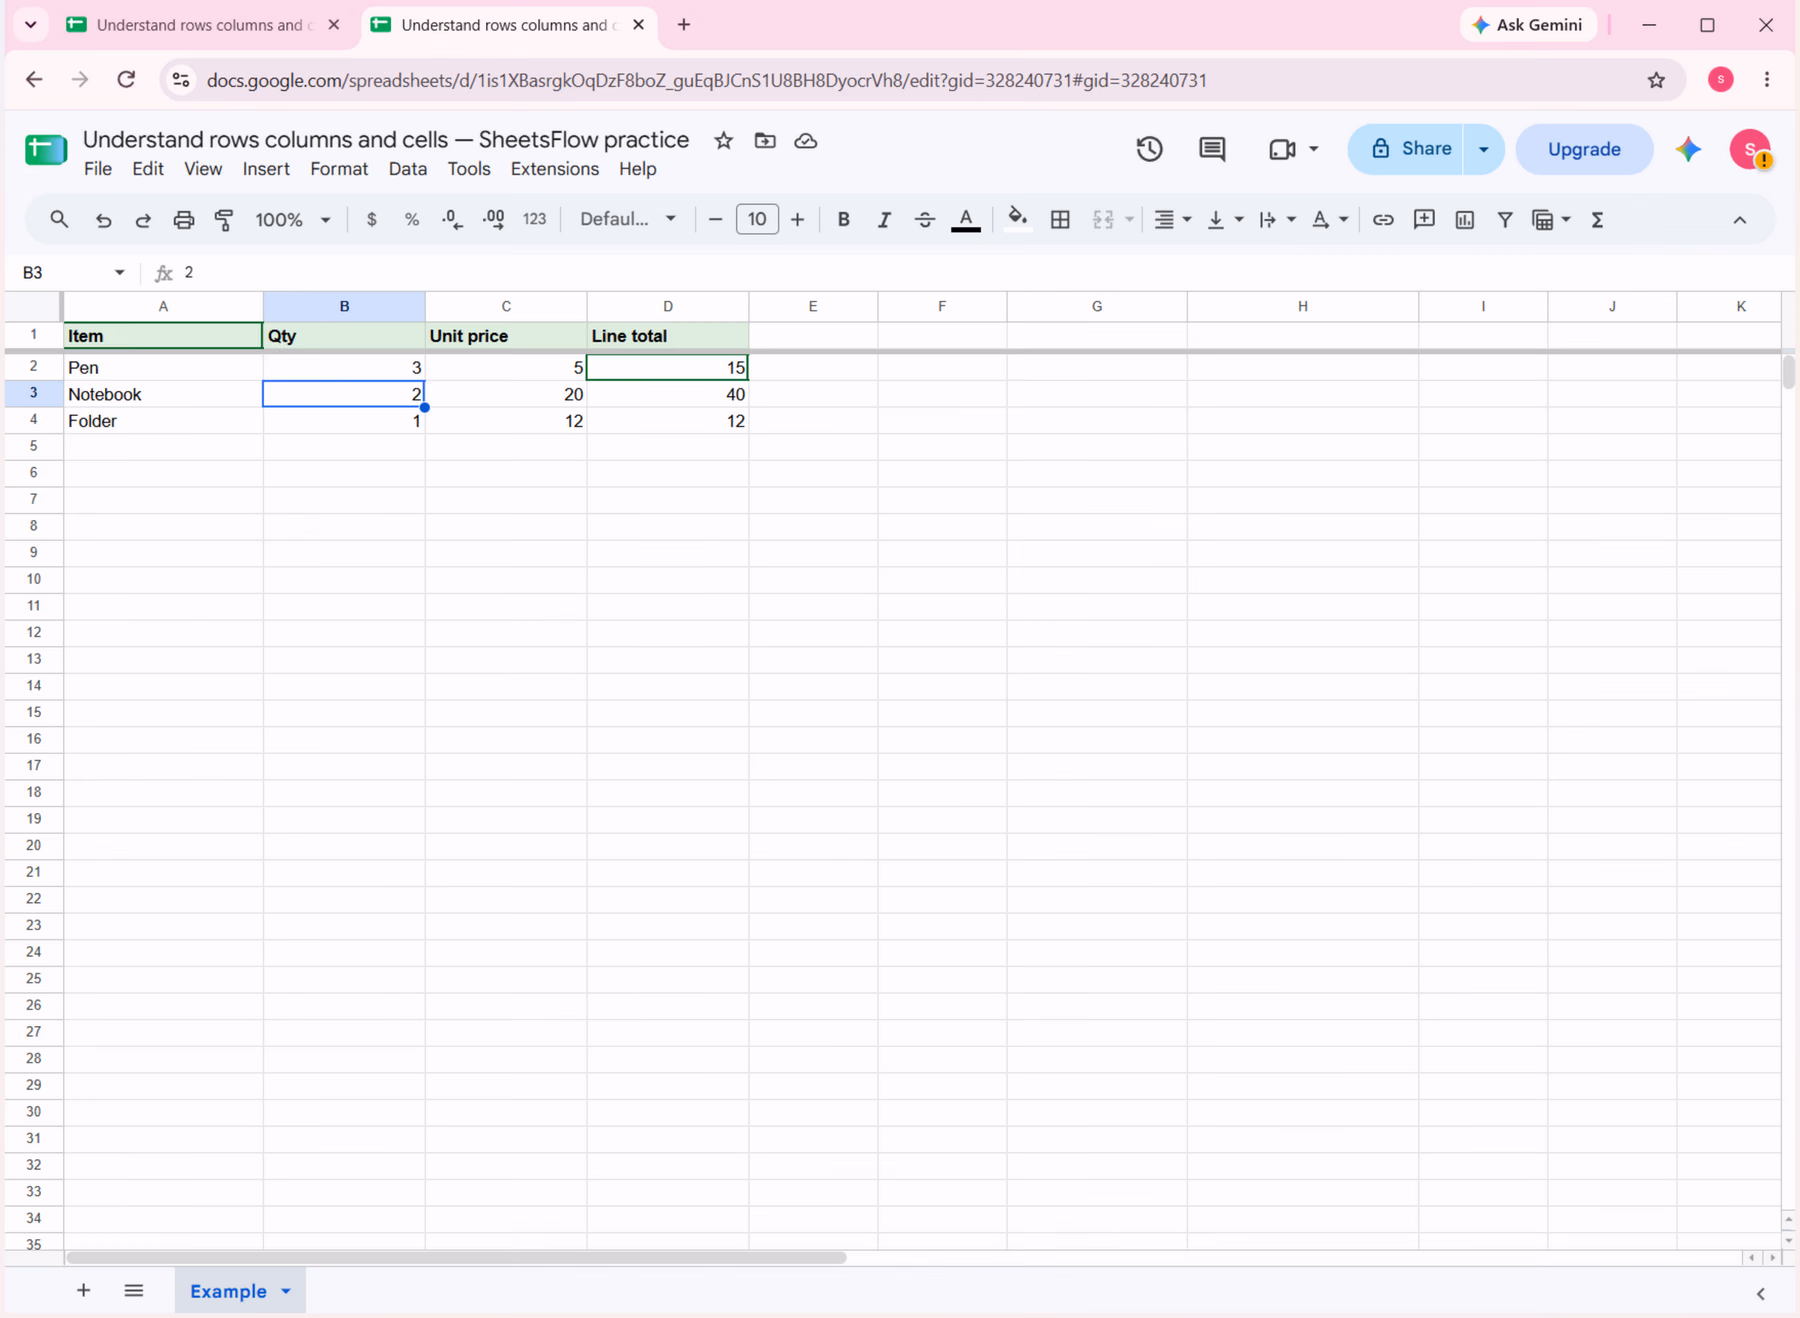Open version history clock icon
This screenshot has width=1800, height=1318.
coord(1149,149)
